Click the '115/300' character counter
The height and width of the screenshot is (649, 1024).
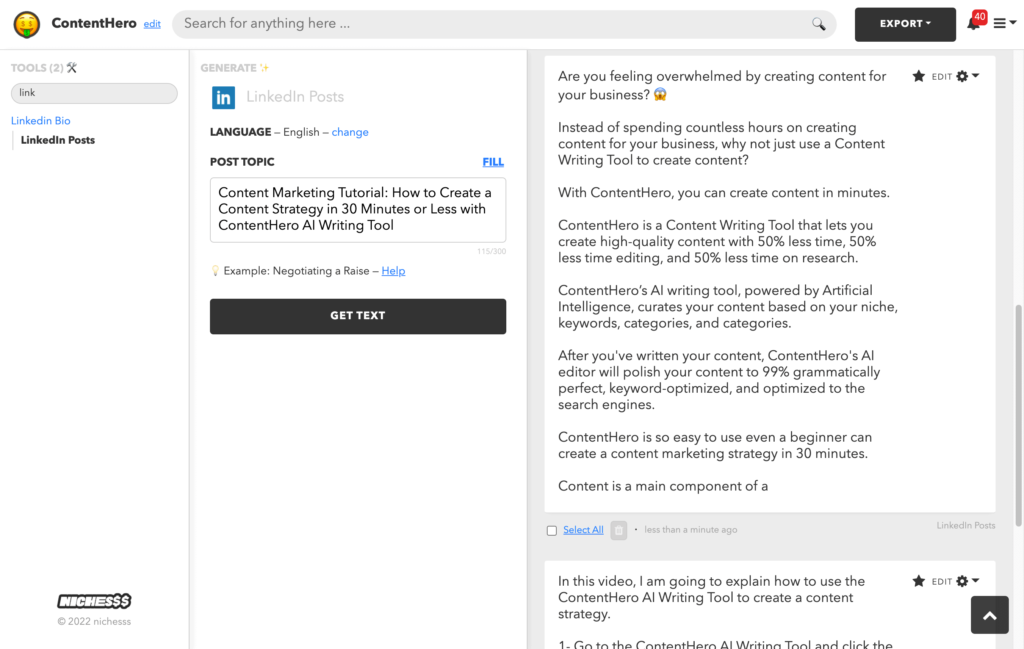[x=491, y=251]
